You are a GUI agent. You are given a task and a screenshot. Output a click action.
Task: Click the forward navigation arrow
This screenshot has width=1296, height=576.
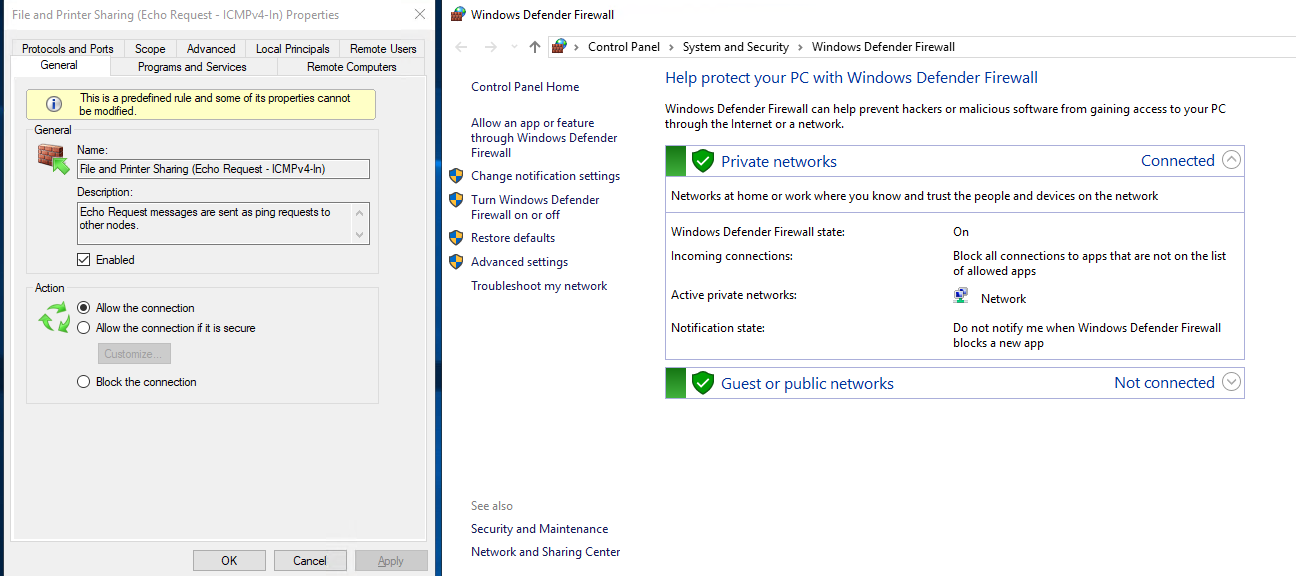pos(490,47)
